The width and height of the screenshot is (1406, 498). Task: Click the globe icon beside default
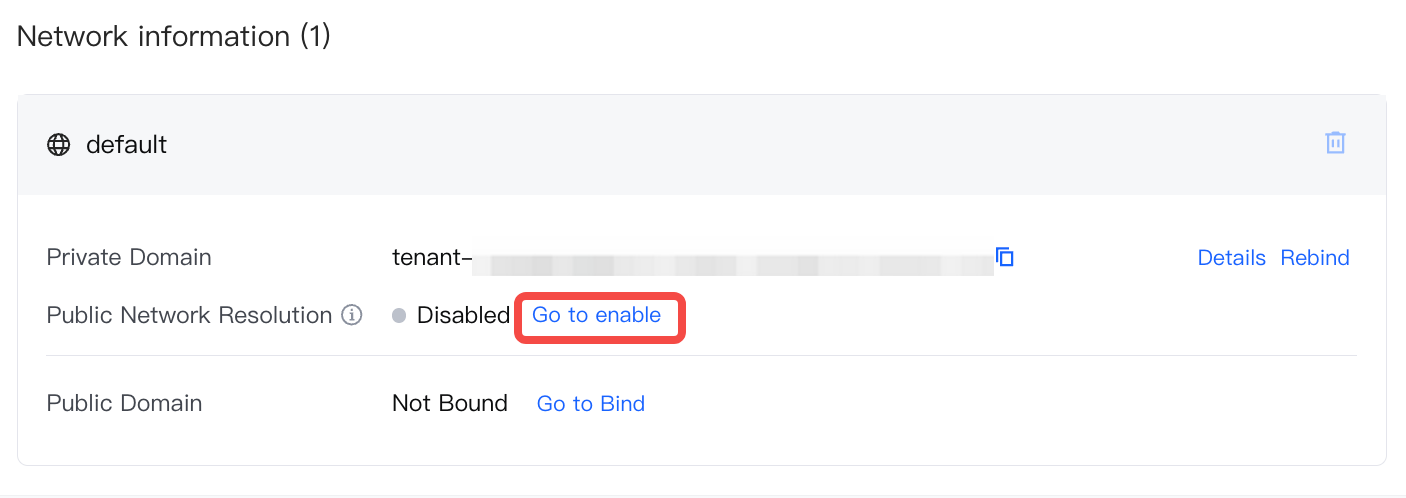59,145
